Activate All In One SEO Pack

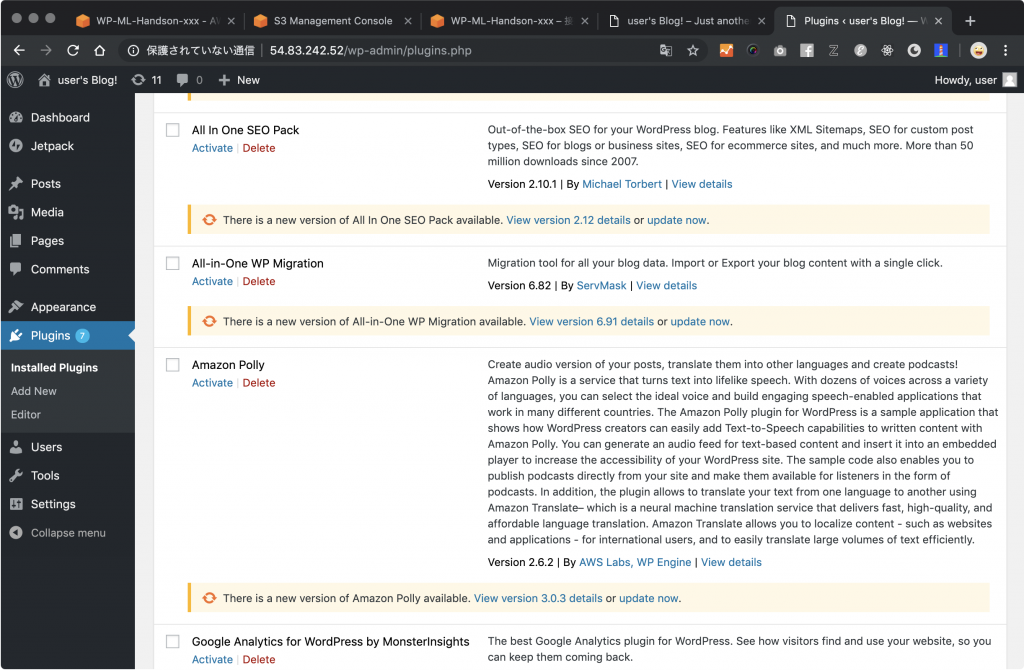pyautogui.click(x=212, y=148)
